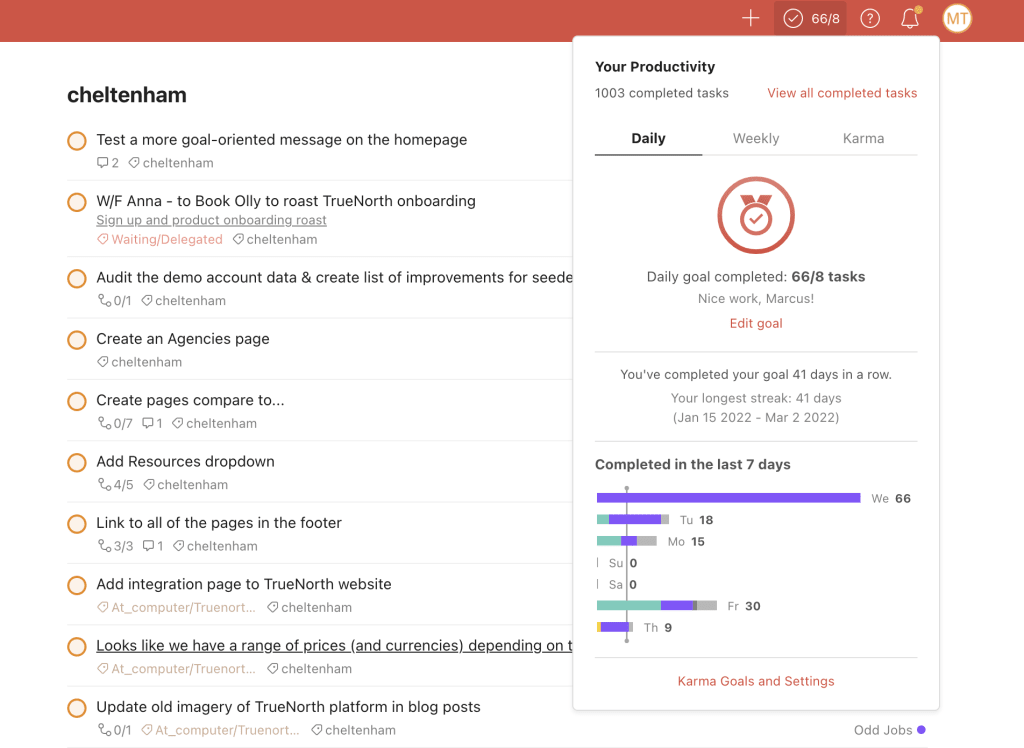Click cheltenham label under Add Resources dropdown
The image size is (1024, 748).
coord(185,485)
